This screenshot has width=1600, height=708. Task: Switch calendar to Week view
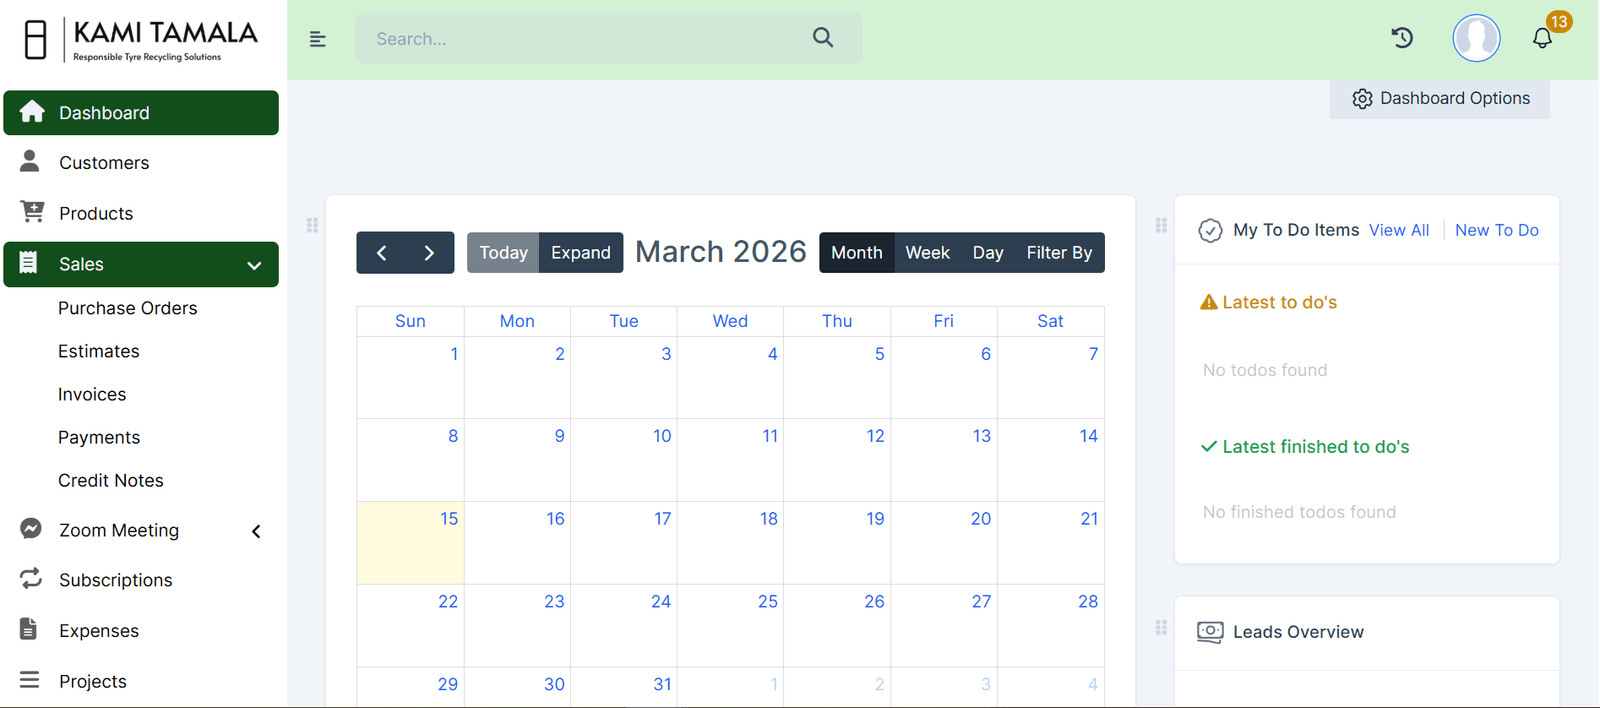(927, 253)
